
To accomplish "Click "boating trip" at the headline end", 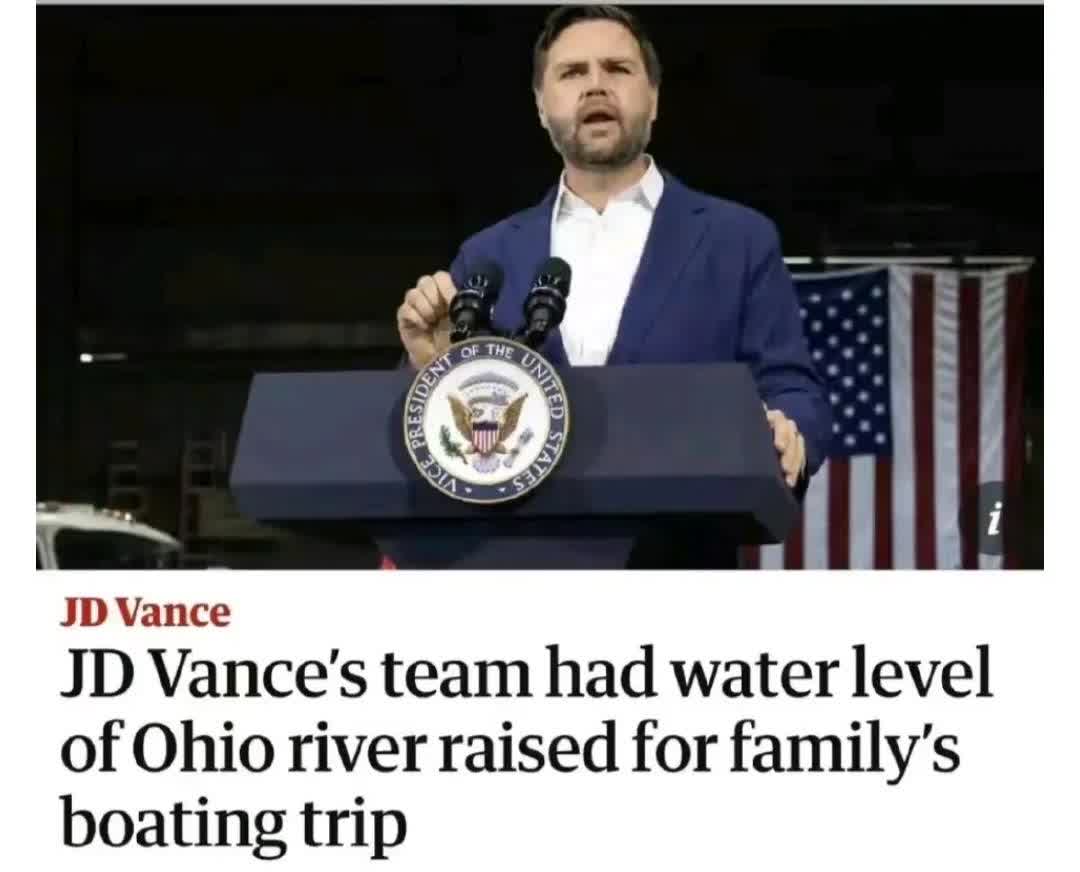I will [x=234, y=823].
